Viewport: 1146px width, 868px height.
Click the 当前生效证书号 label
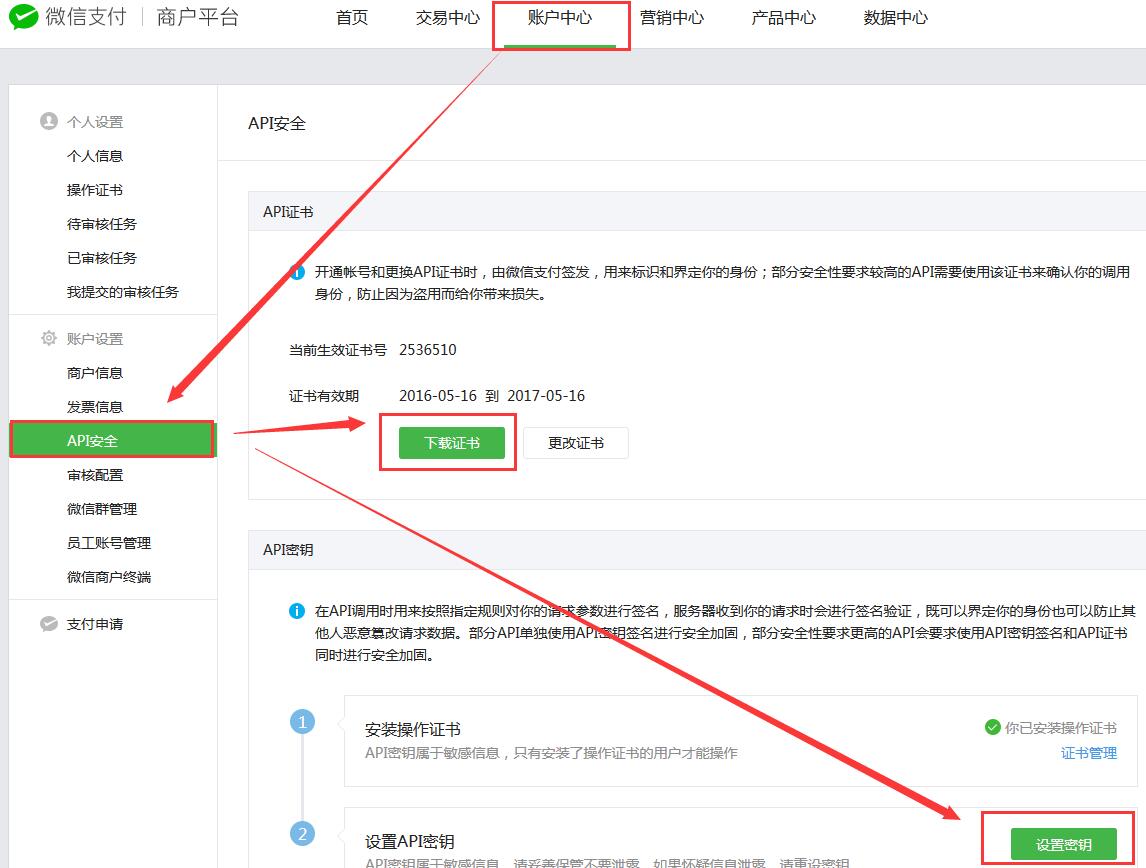(x=338, y=350)
